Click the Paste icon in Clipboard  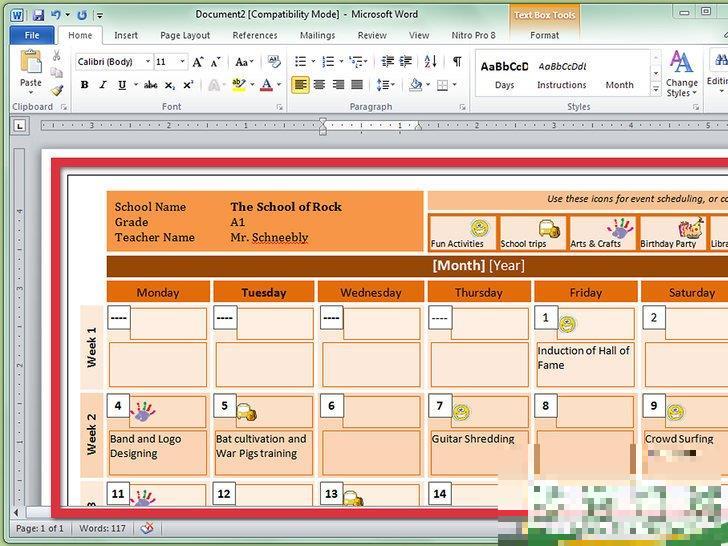(31, 68)
